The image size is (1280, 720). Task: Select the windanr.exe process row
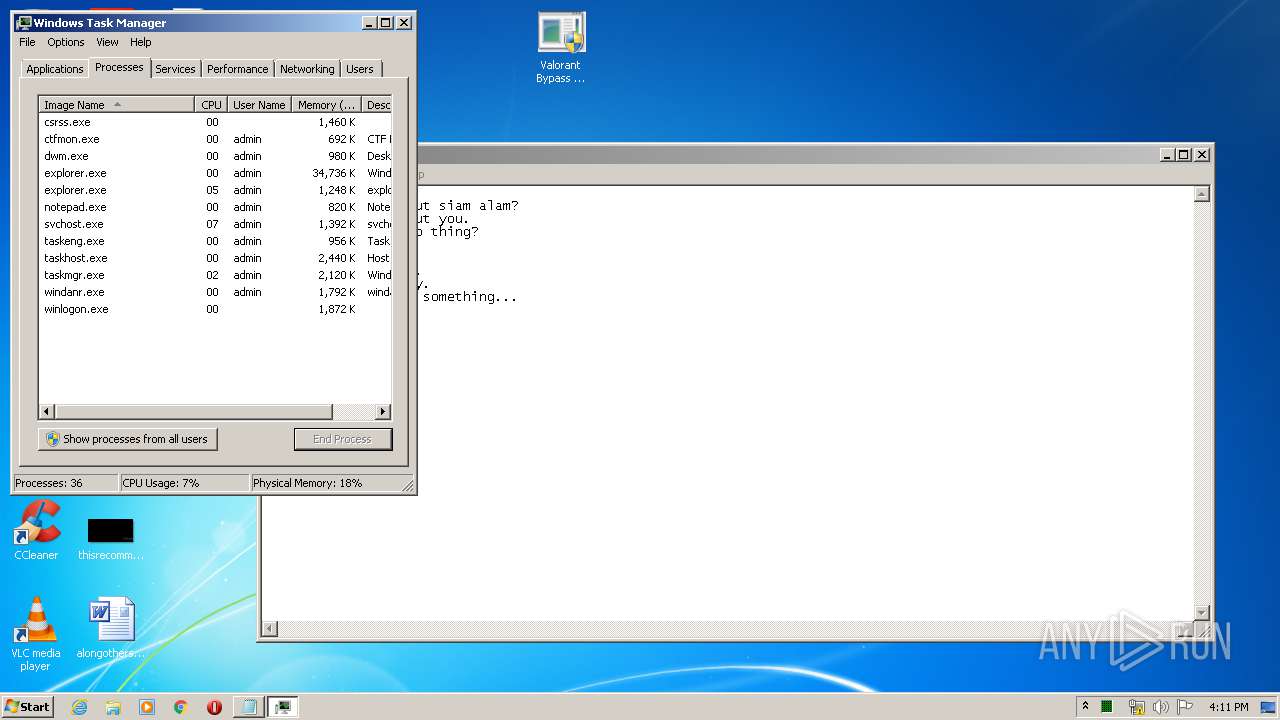tap(215, 292)
